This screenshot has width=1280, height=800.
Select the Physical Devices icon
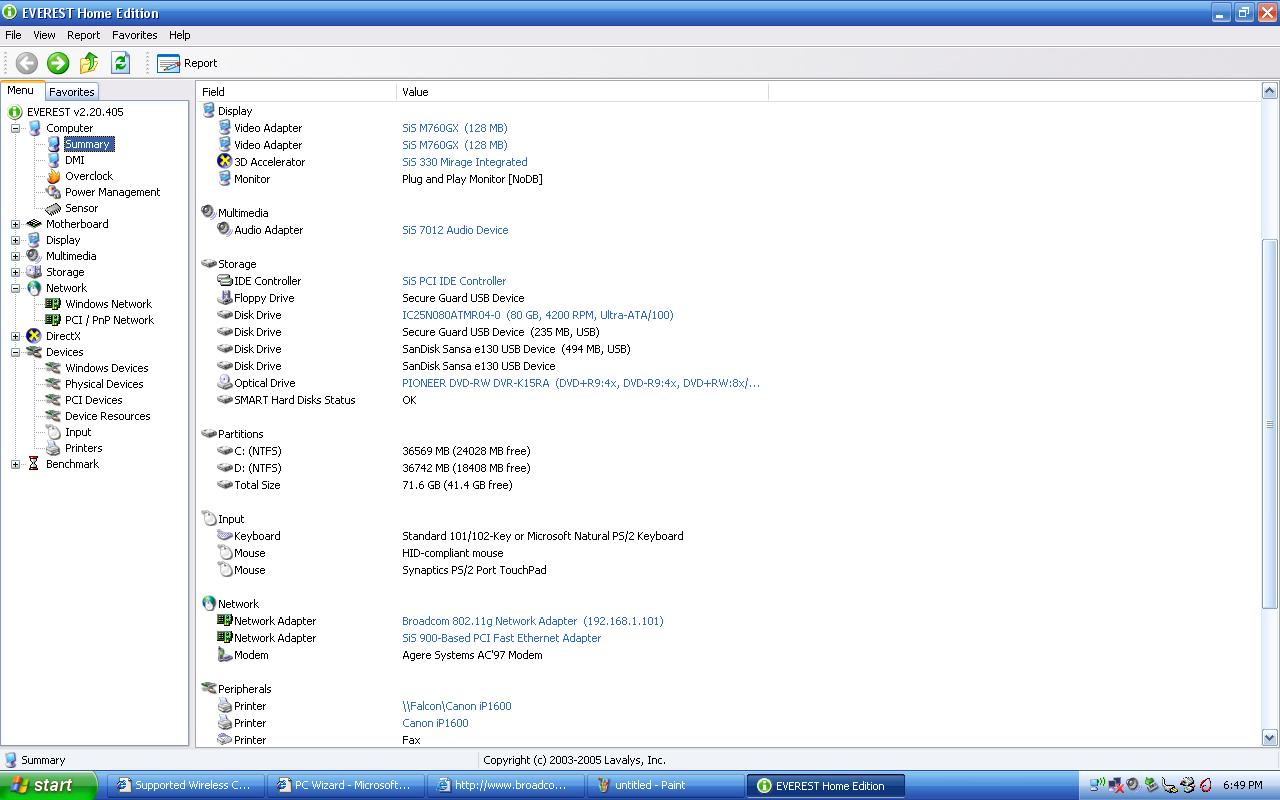tap(53, 384)
